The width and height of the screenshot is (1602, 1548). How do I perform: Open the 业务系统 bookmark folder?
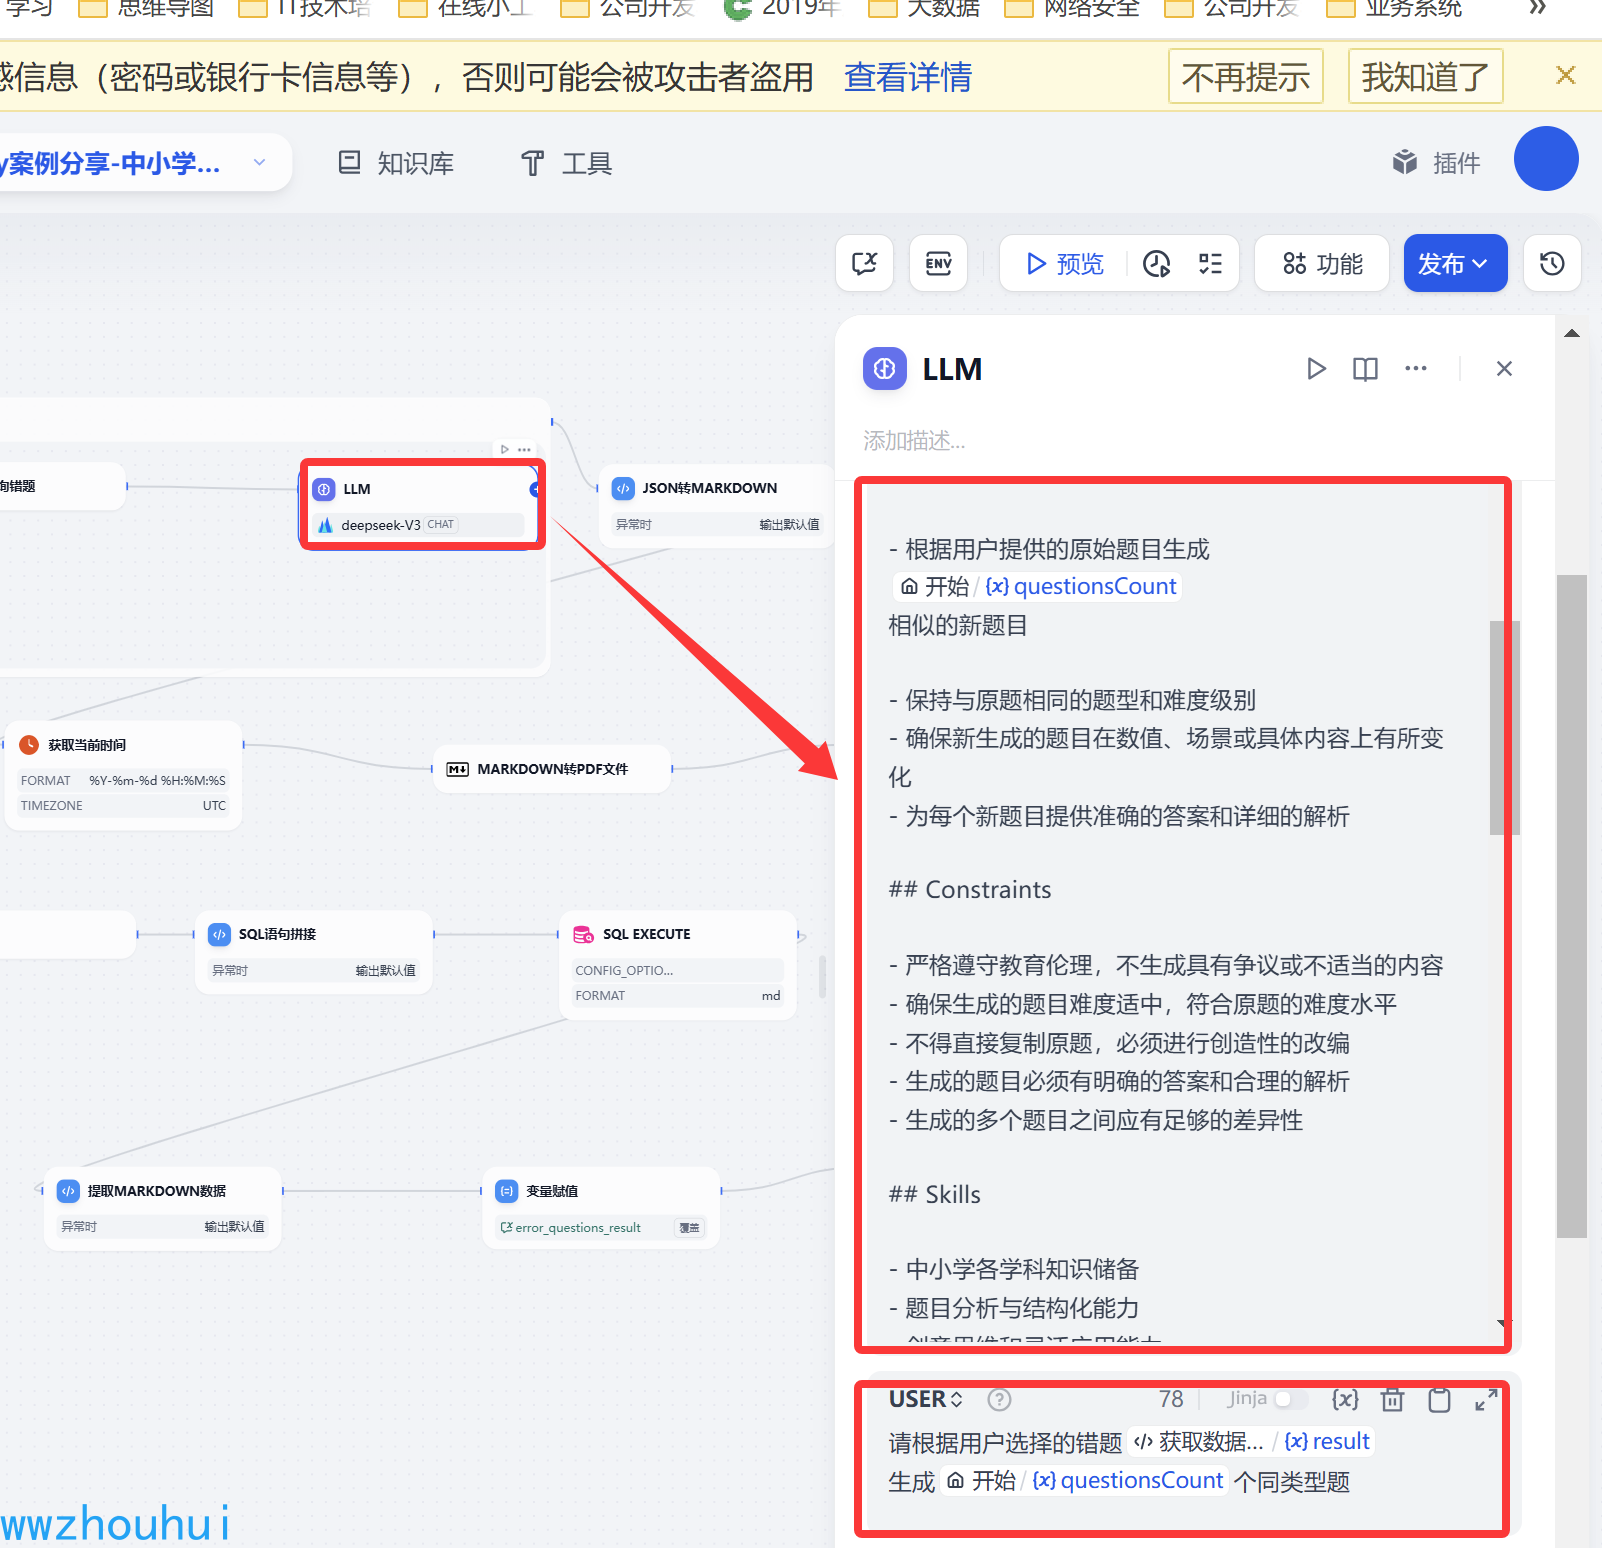[x=1395, y=9]
